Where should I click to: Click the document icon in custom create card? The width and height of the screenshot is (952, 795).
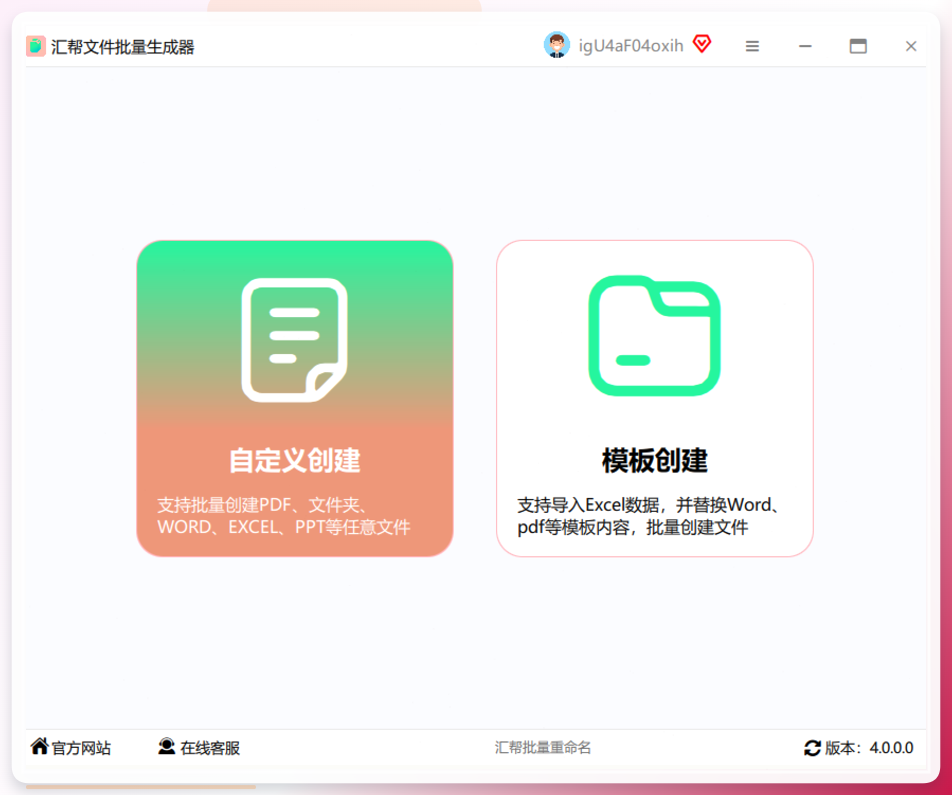(x=294, y=340)
